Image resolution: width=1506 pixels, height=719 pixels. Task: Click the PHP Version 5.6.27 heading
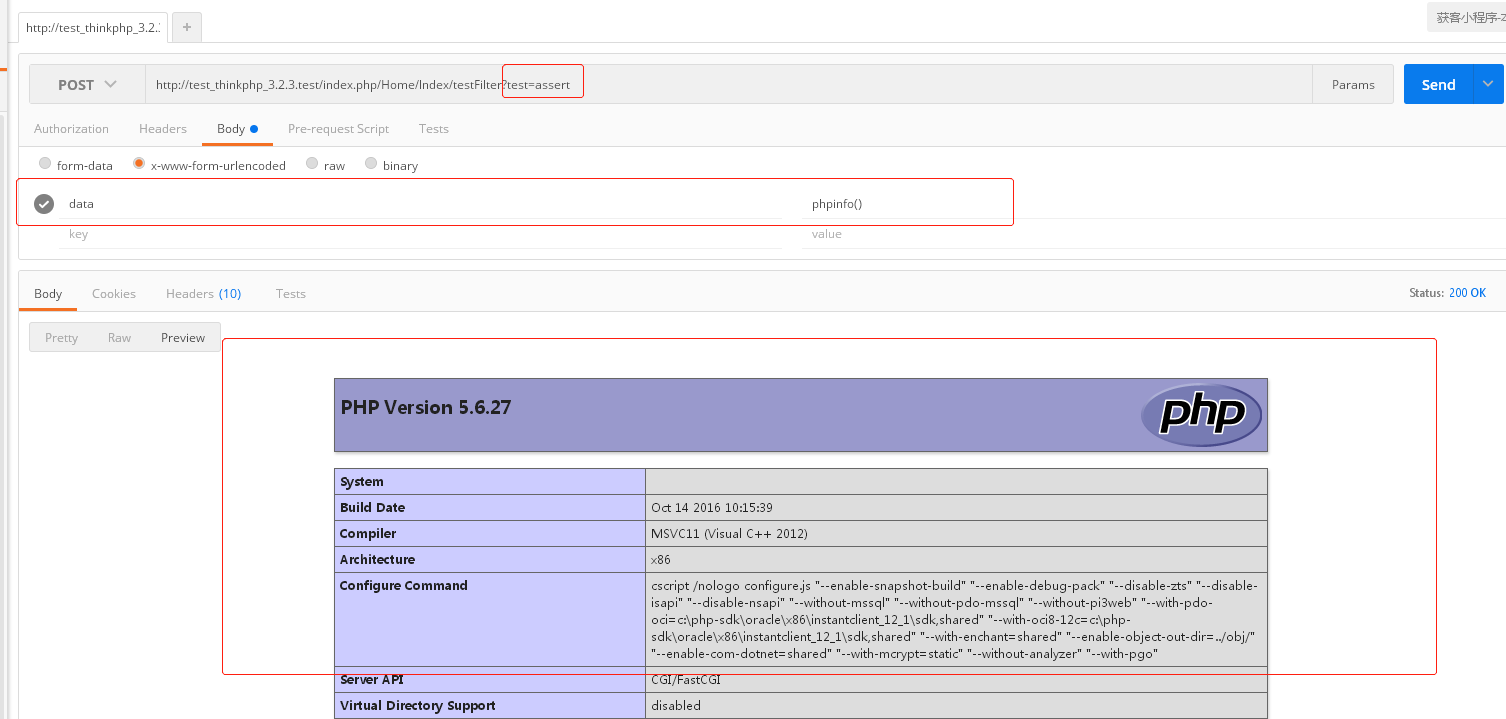[x=426, y=407]
